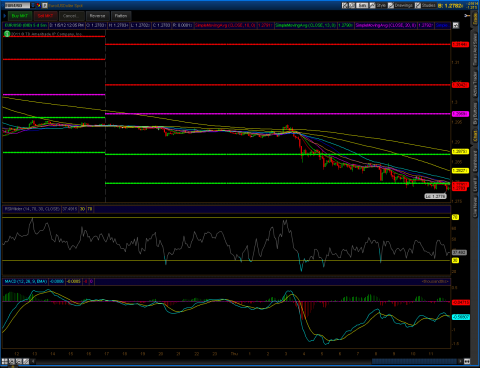Click the Drawings pencil icon

(391, 5)
